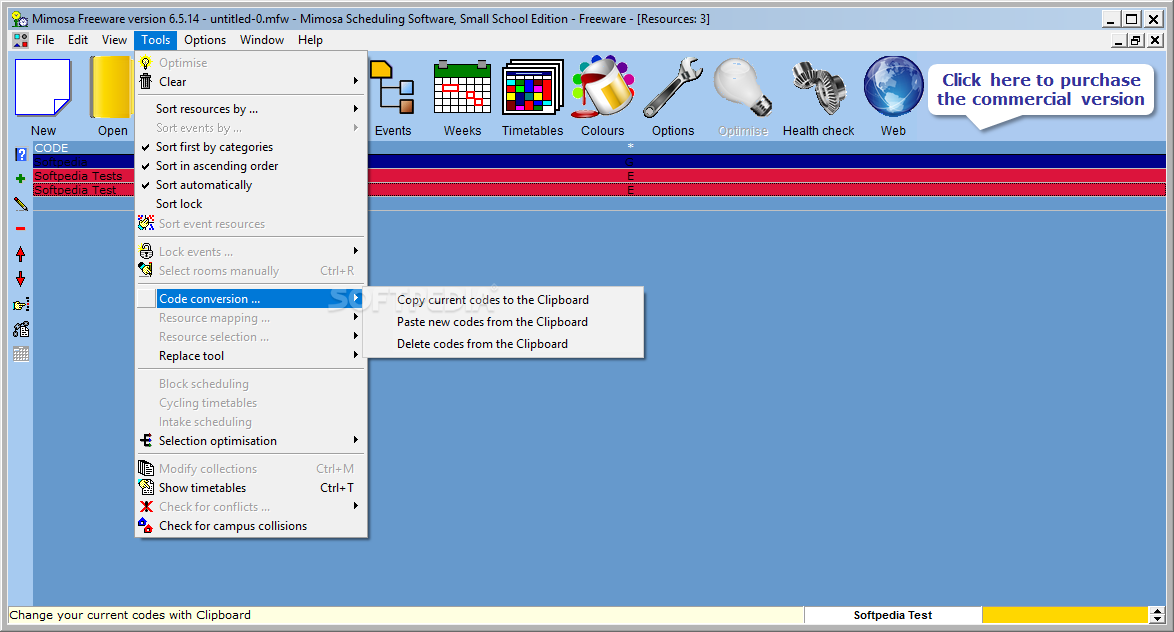The width and height of the screenshot is (1174, 632).
Task: Minimize the inner document window
Action: [1119, 40]
